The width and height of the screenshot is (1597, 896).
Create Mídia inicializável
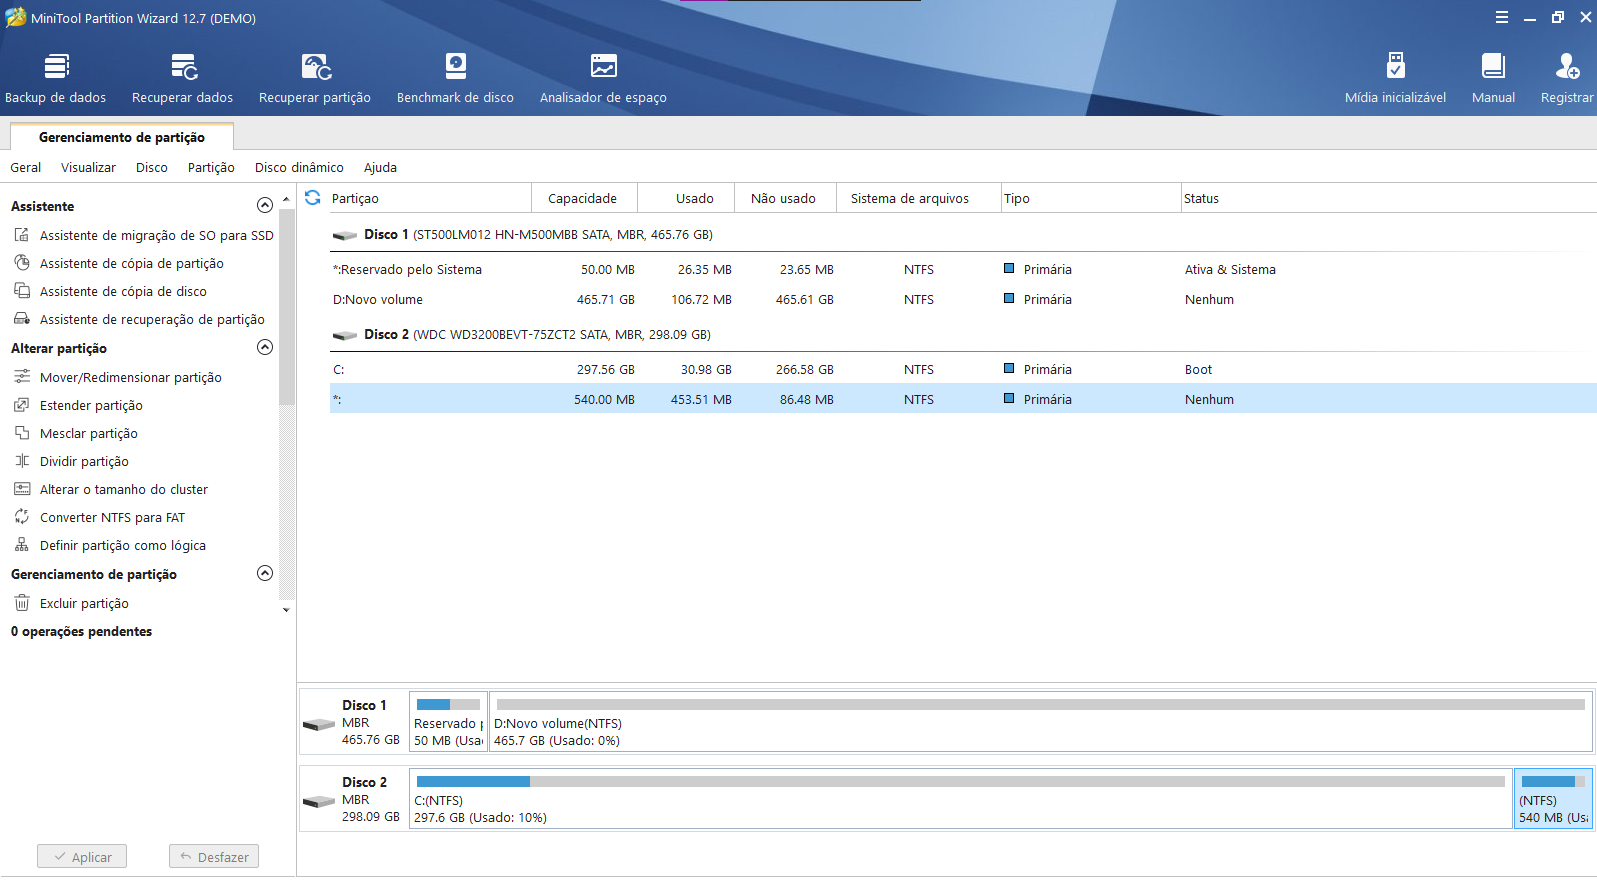click(1395, 79)
